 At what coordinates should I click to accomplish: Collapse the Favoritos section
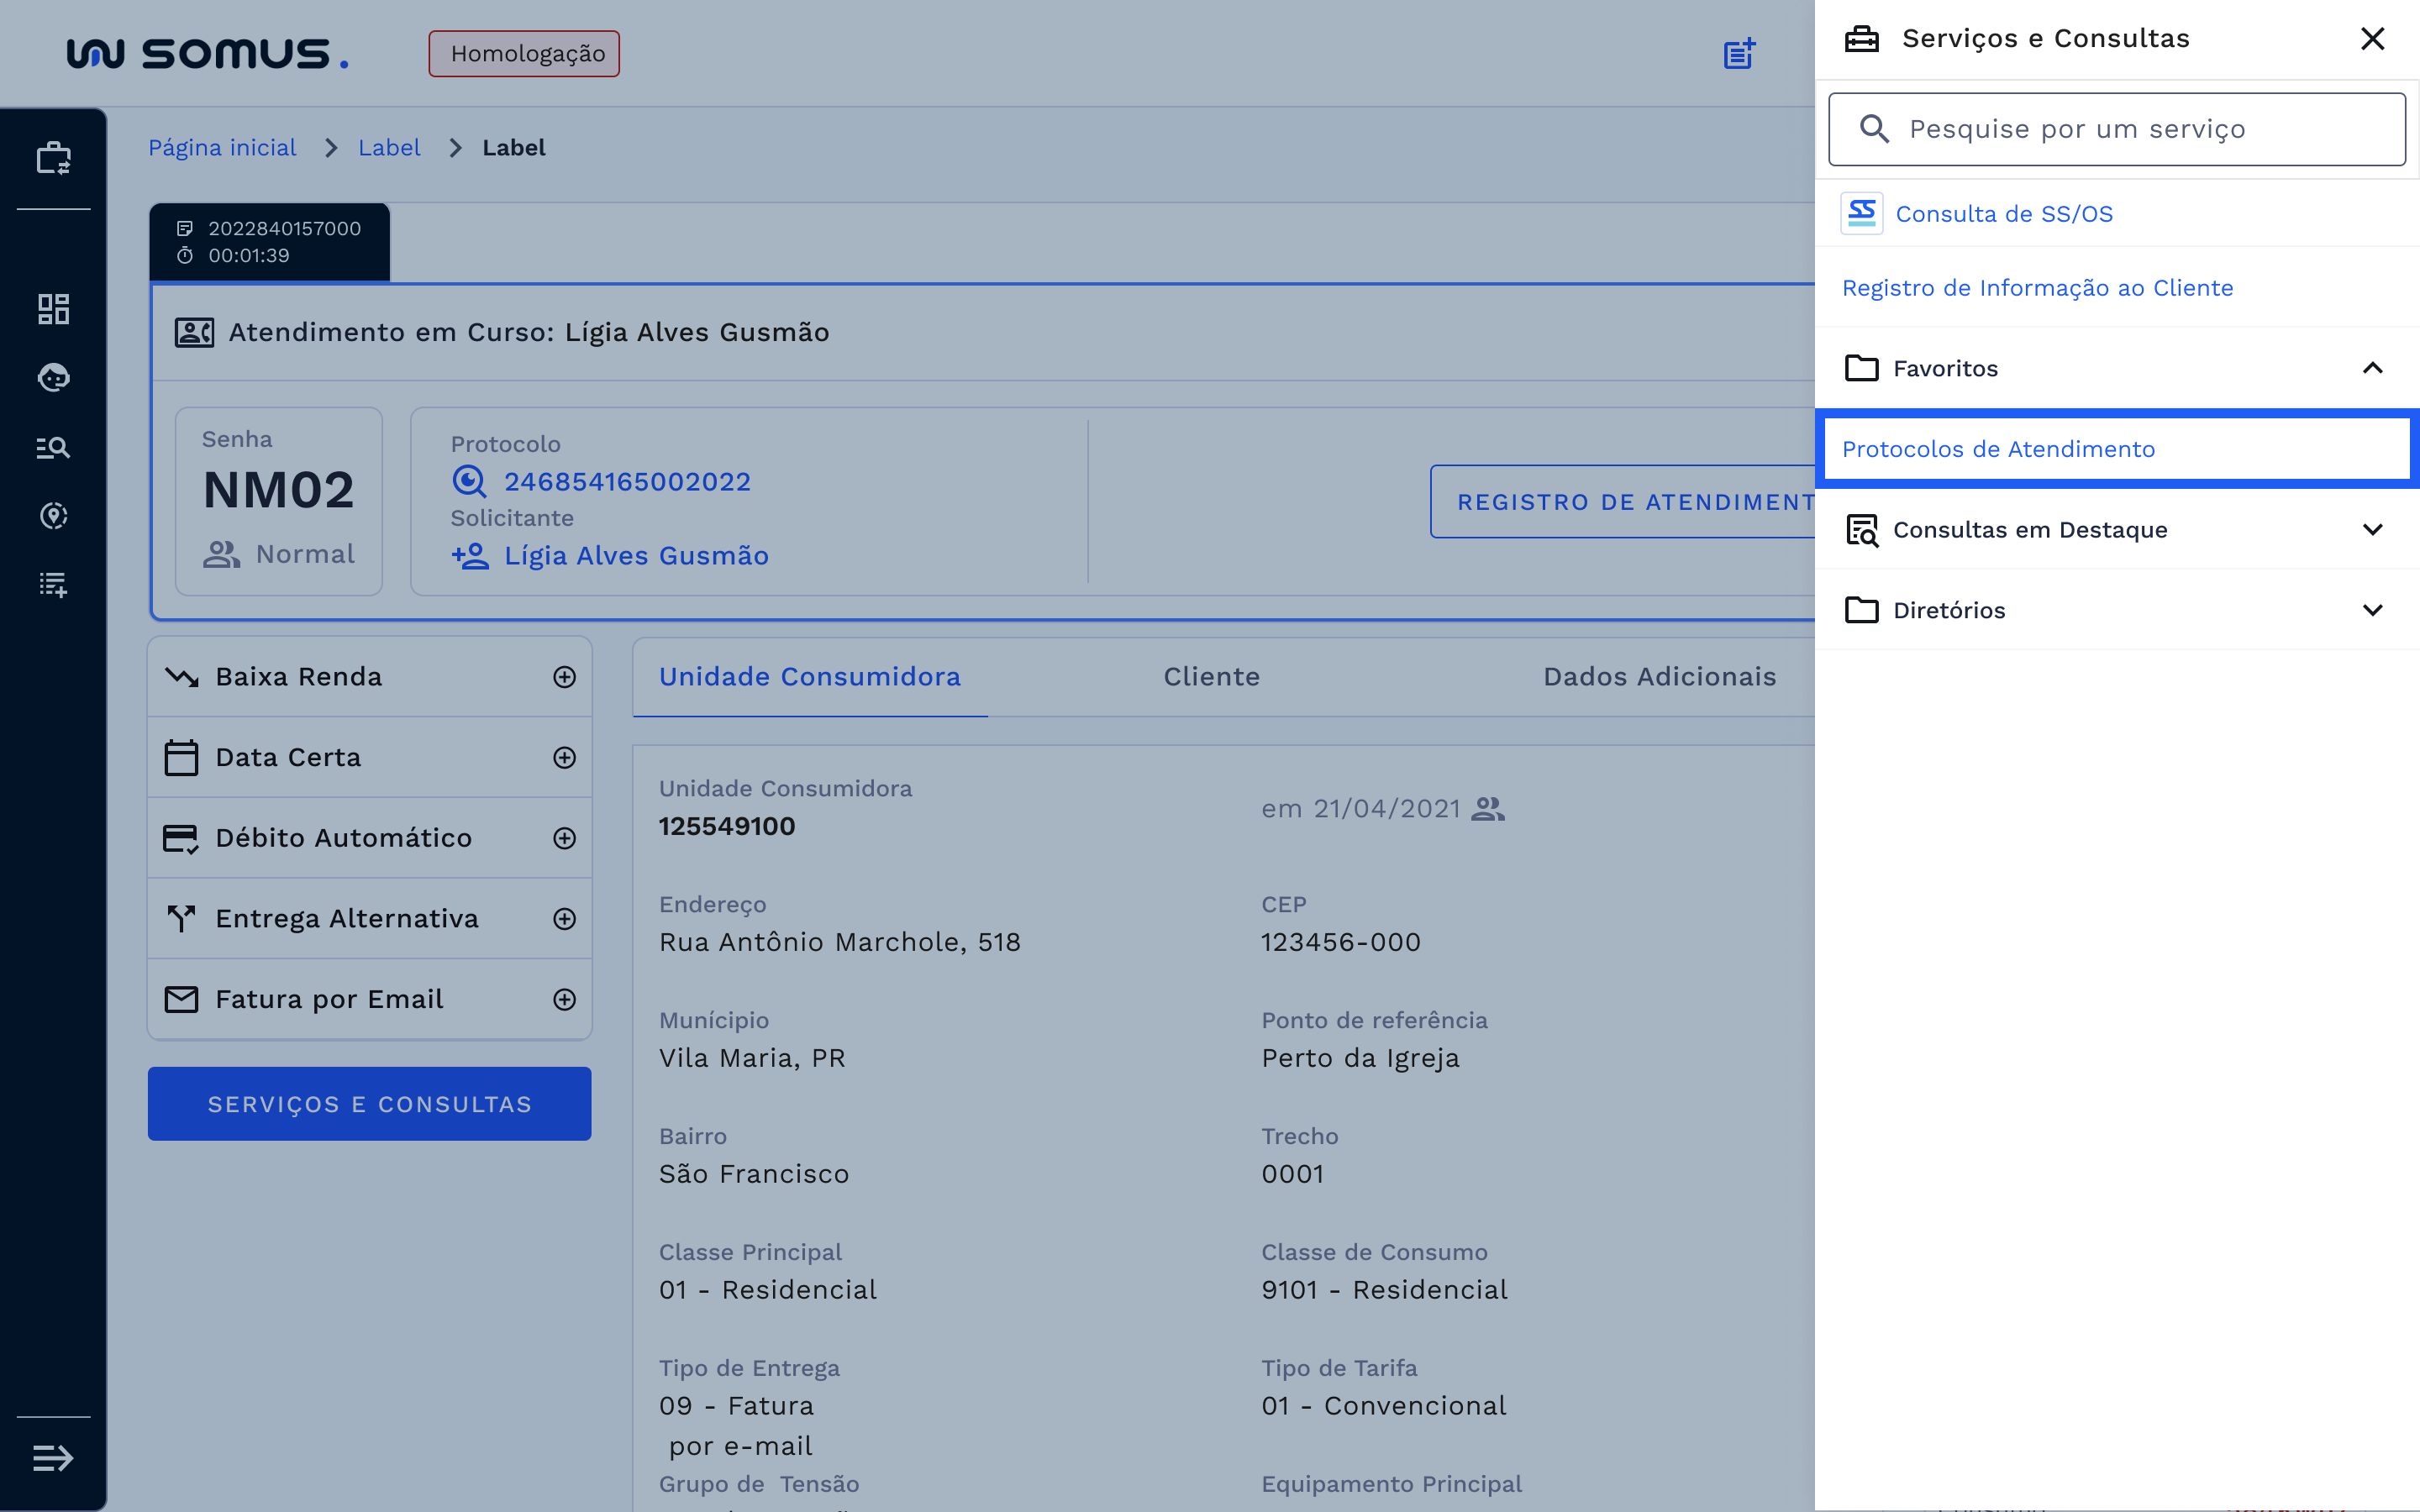coord(2374,368)
